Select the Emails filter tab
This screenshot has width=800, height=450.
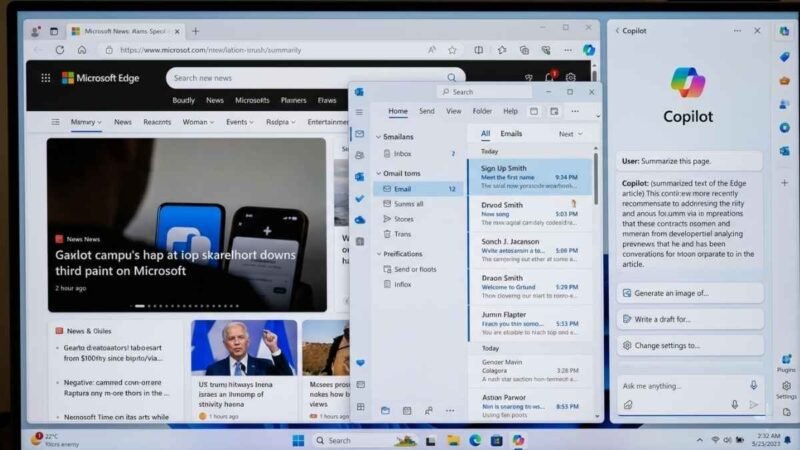click(x=511, y=134)
